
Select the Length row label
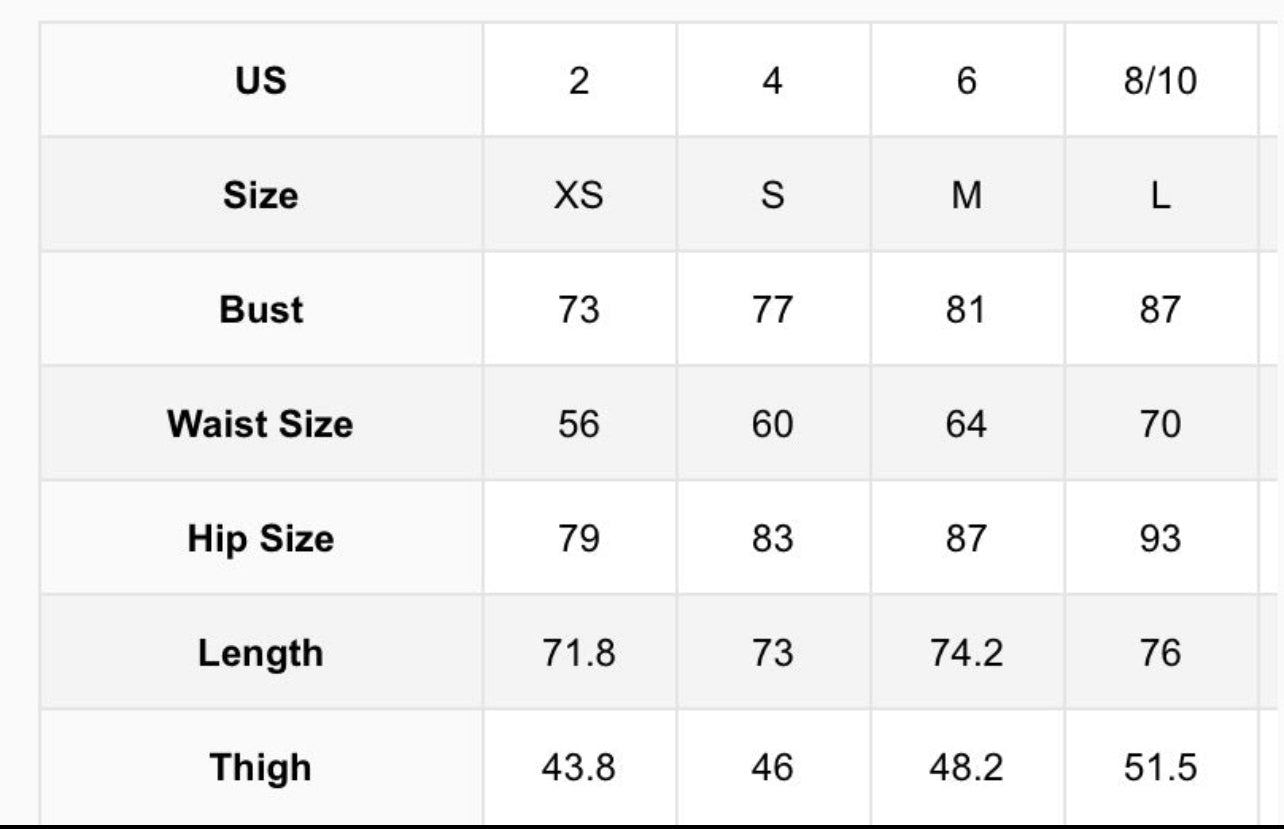(x=260, y=653)
